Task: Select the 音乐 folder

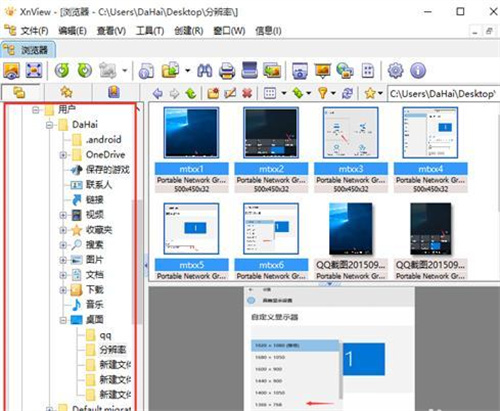Action: 88,305
